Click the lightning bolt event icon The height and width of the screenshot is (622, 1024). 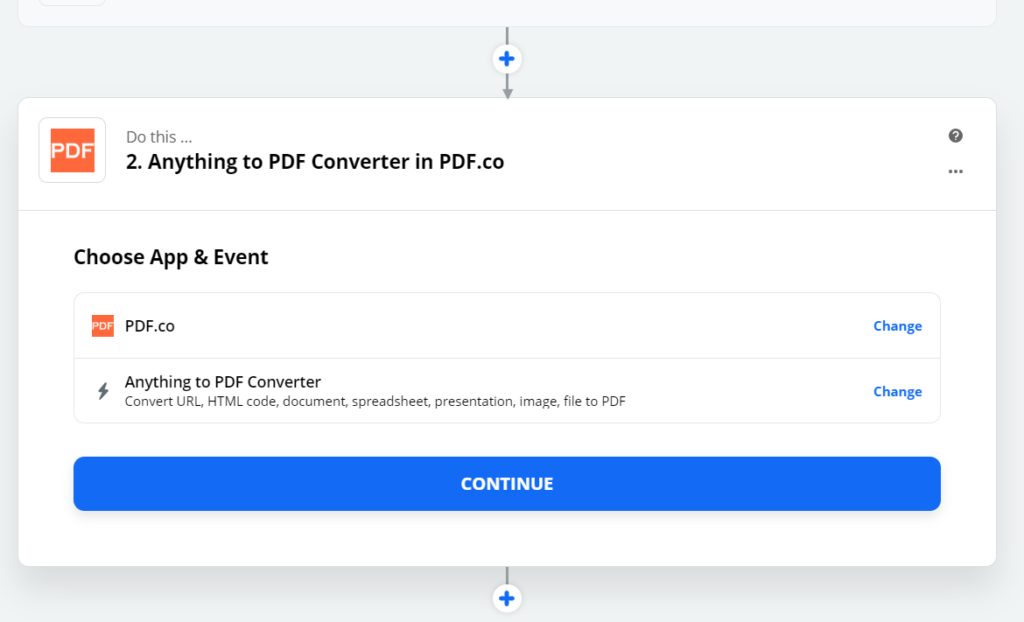click(103, 391)
